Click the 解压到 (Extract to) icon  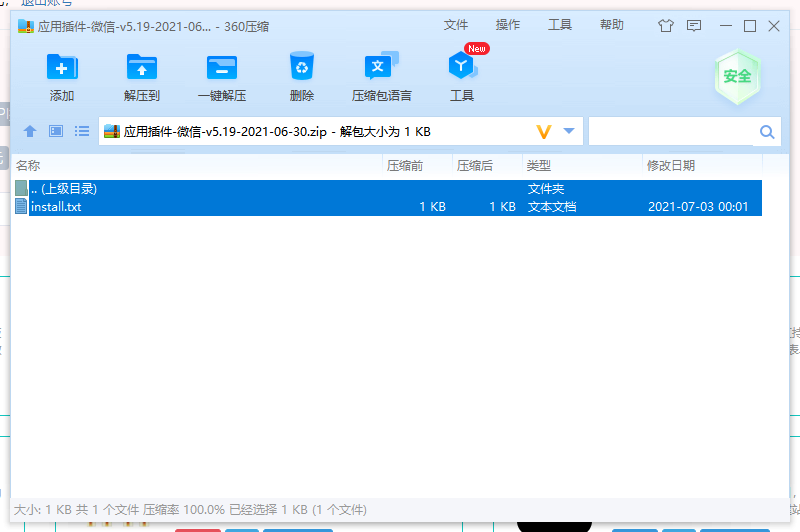click(142, 67)
